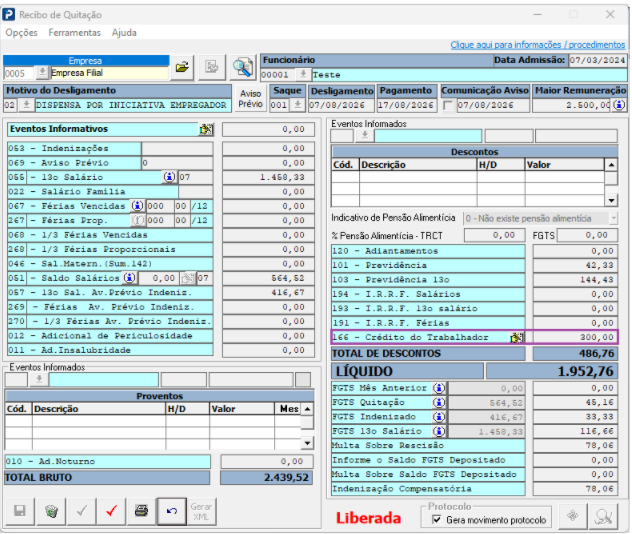632x534 pixels.
Task: Expand the Saque code lookup arrow
Action: tap(297, 105)
